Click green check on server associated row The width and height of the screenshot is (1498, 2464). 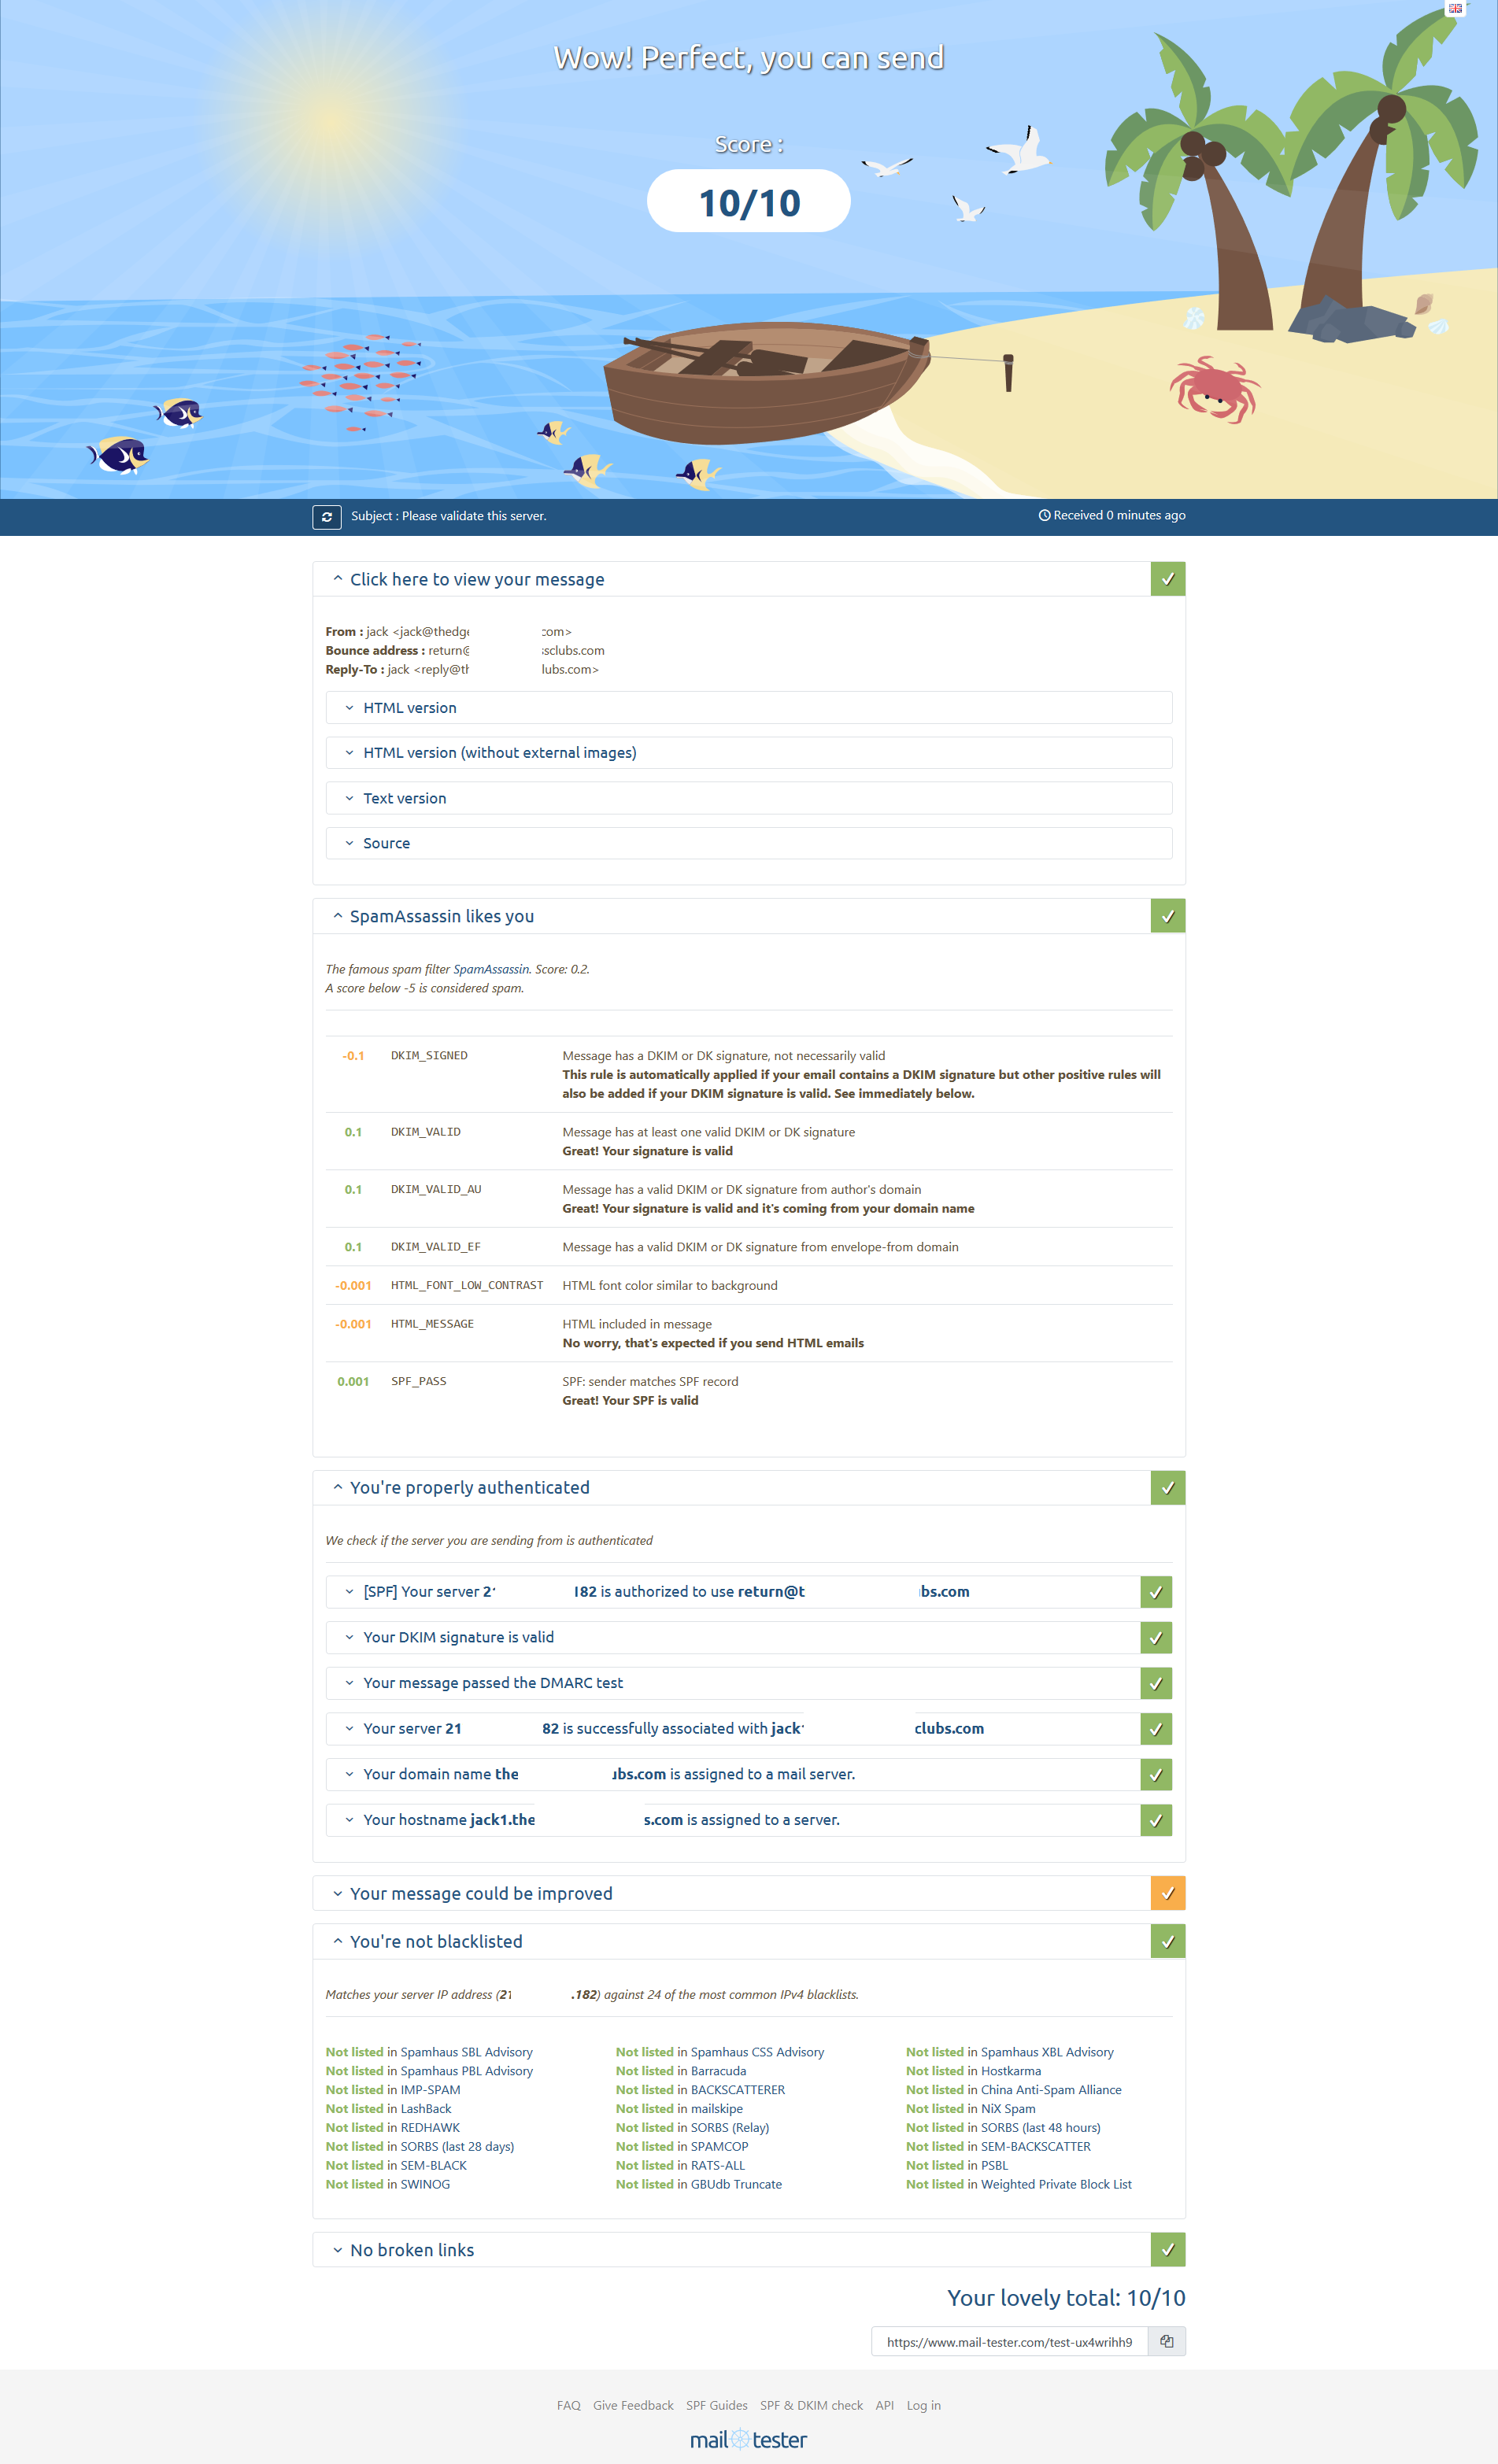[x=1156, y=1729]
